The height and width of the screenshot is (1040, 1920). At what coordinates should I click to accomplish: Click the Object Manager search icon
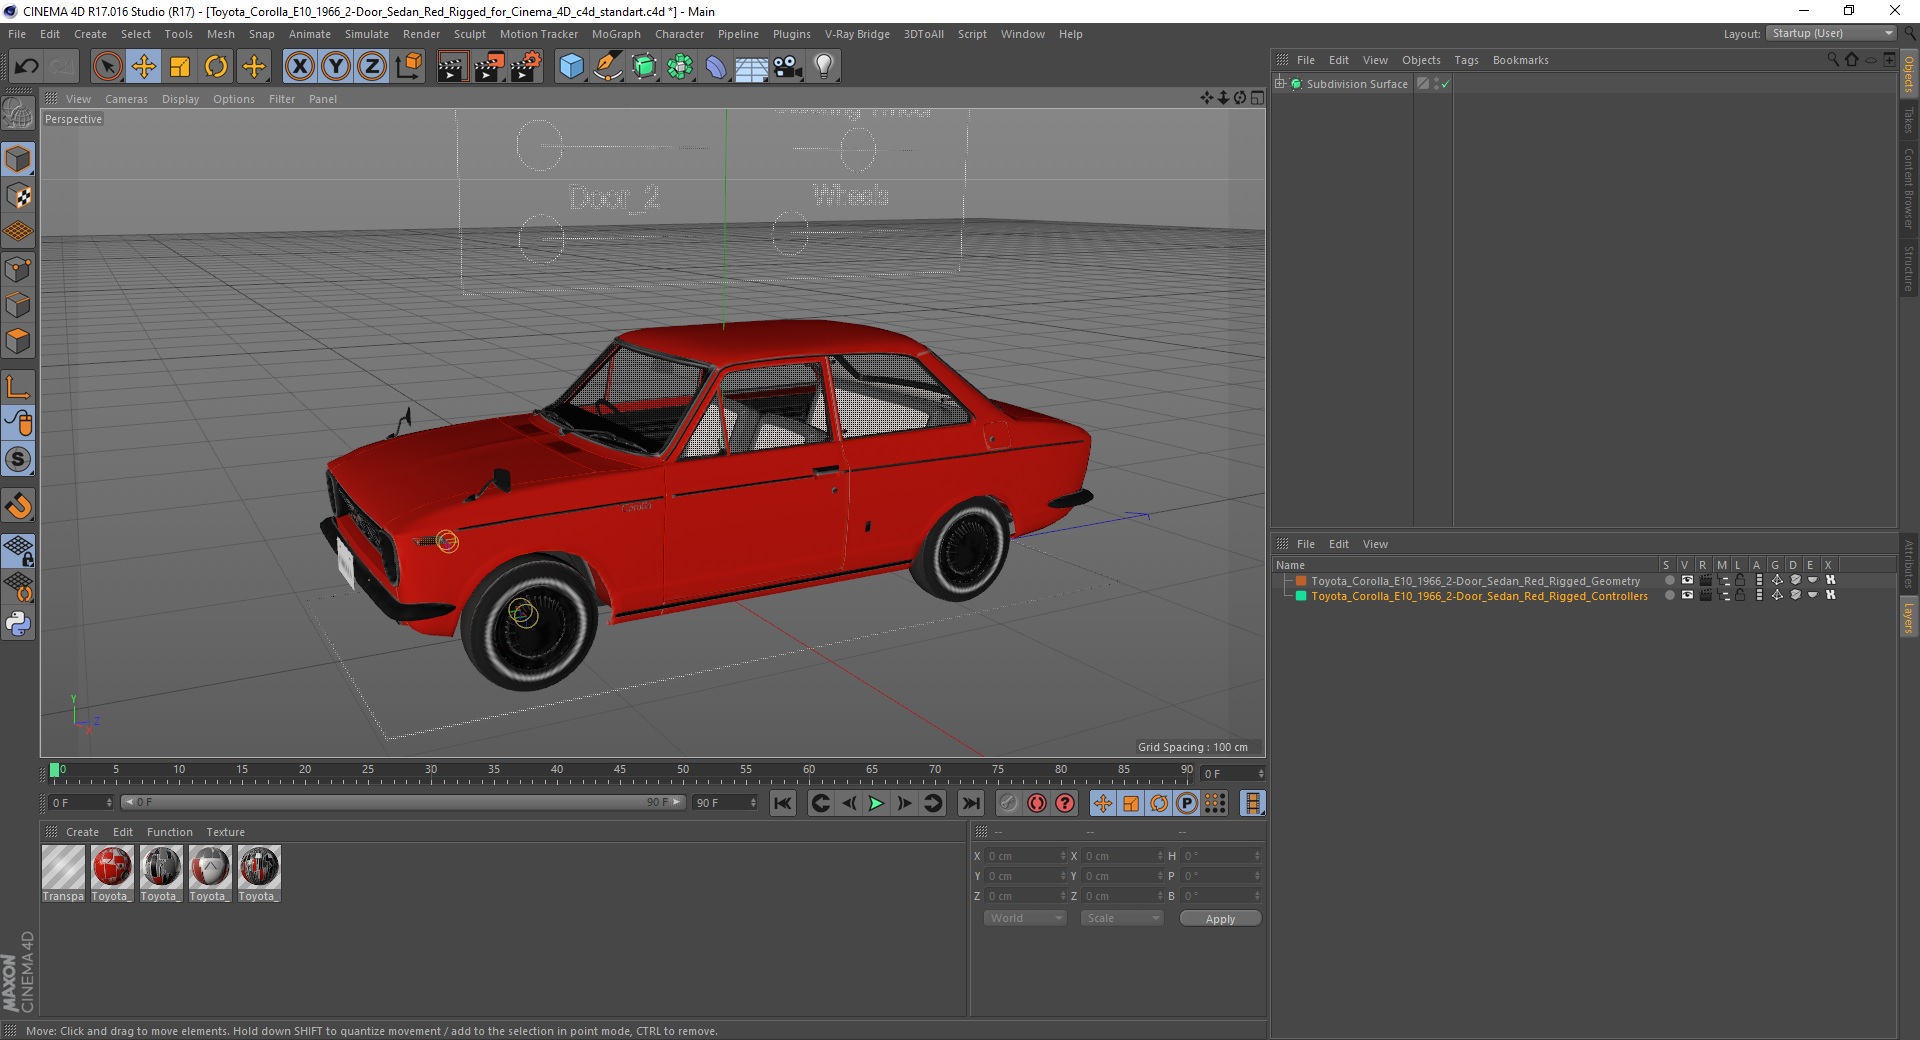pyautogui.click(x=1832, y=60)
